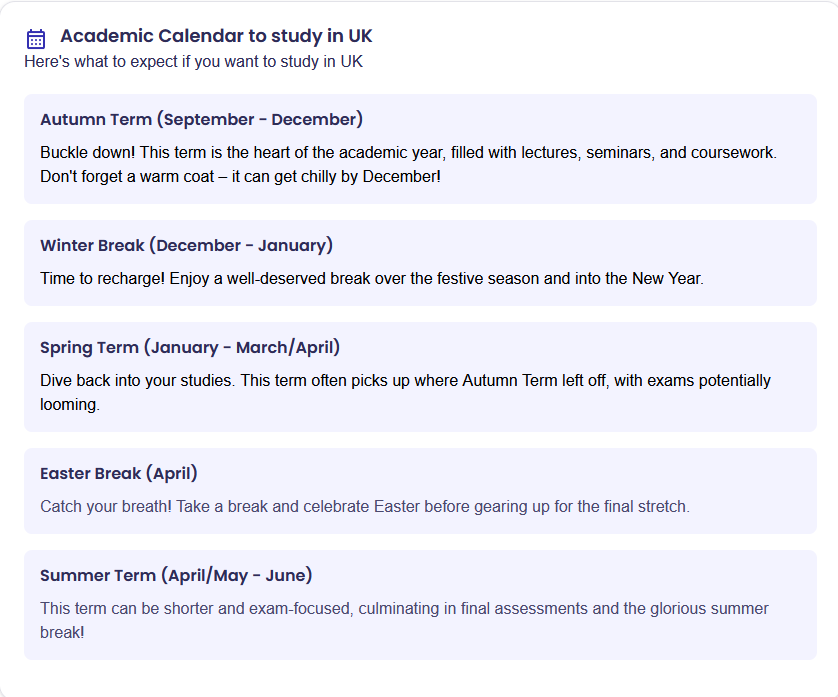
Task: Click the Autumn Term description about lectures and seminars
Action: tap(408, 164)
